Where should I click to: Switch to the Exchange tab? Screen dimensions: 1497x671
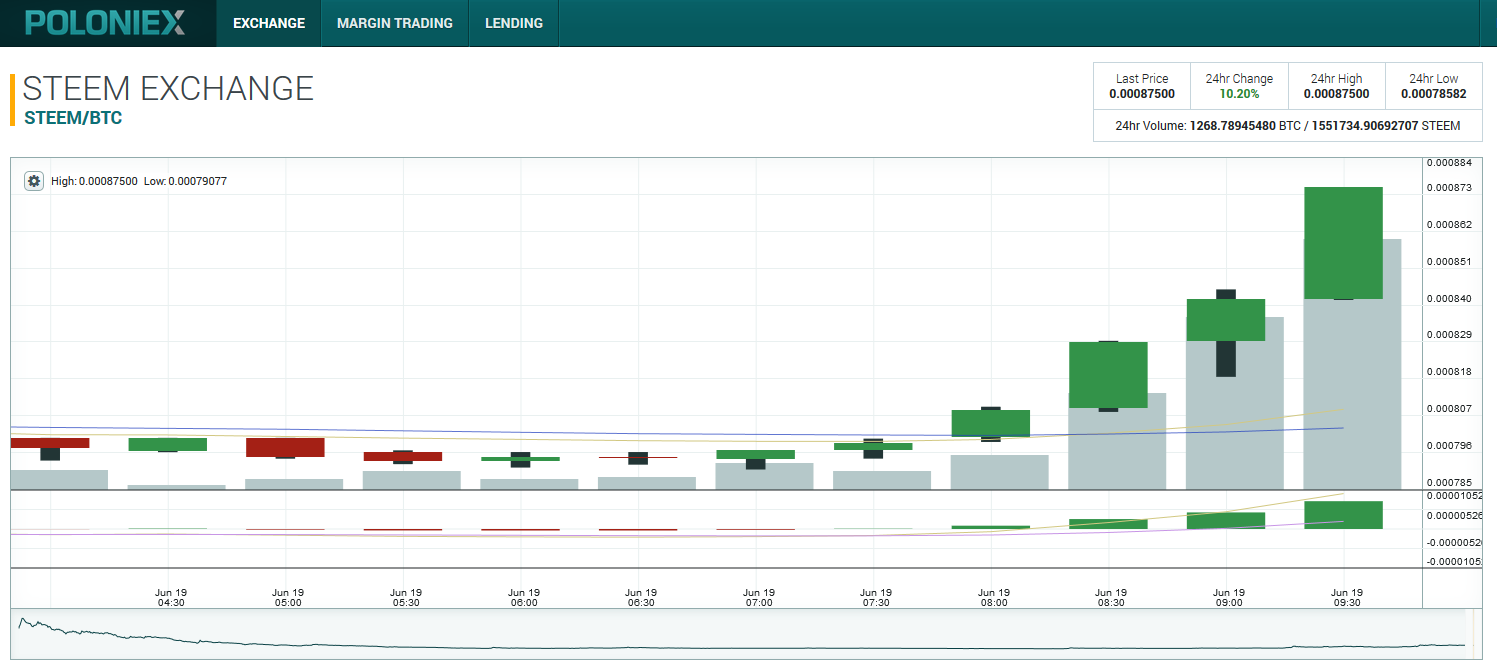tap(269, 23)
